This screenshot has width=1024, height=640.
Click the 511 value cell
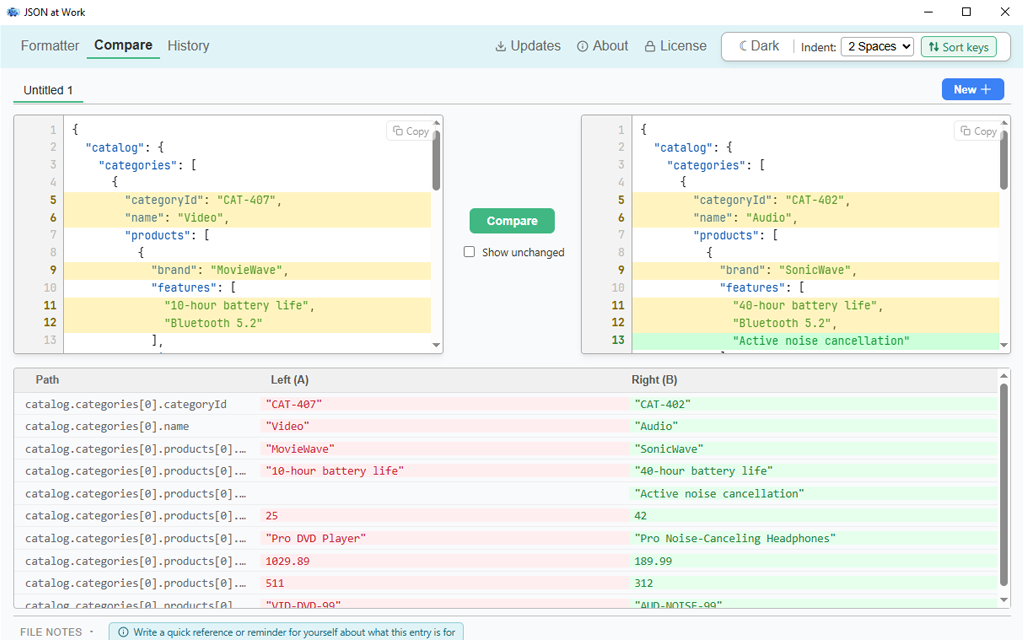point(444,583)
